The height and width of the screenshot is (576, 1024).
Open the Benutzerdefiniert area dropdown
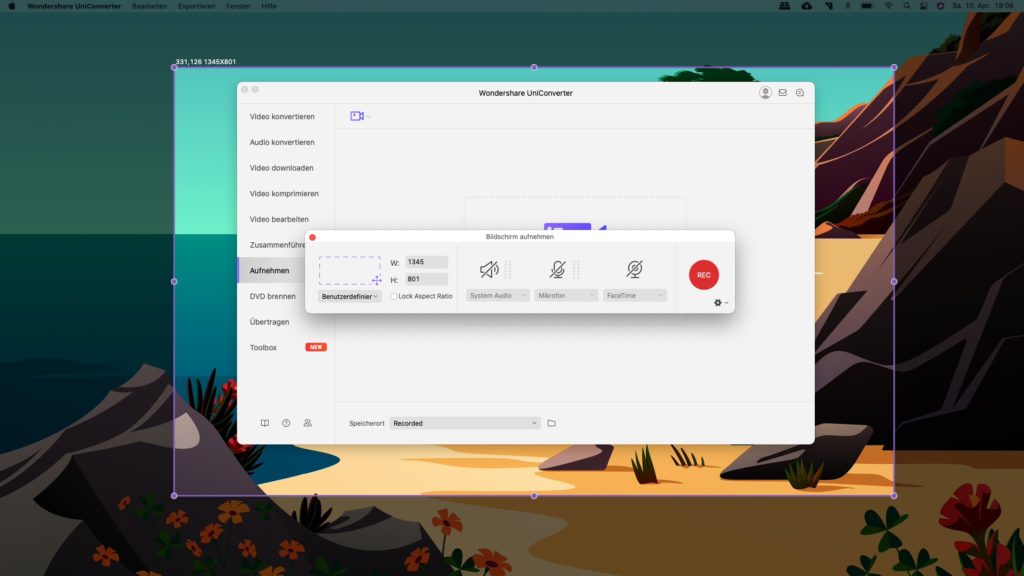pyautogui.click(x=349, y=296)
